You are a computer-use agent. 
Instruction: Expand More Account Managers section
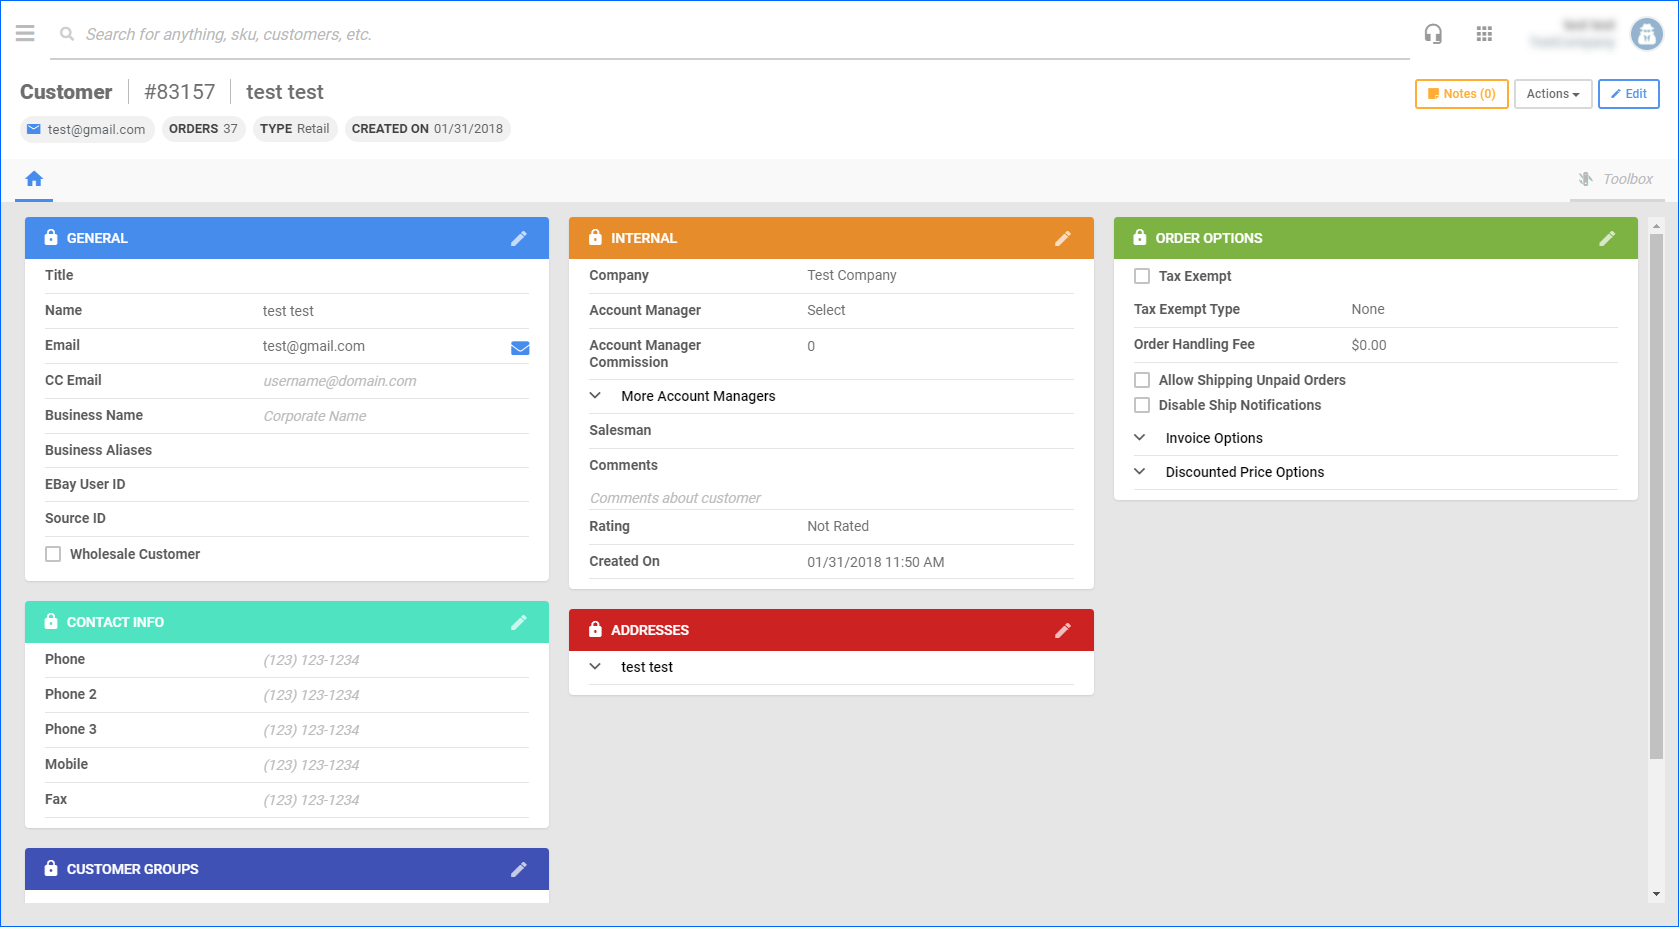(x=596, y=396)
